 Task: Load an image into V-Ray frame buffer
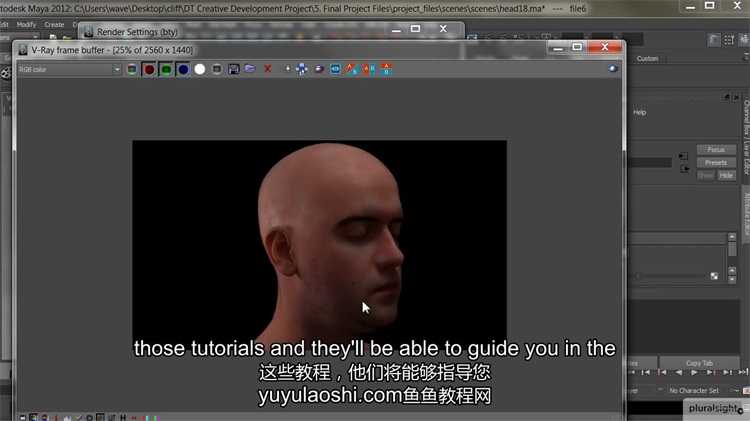[x=250, y=69]
